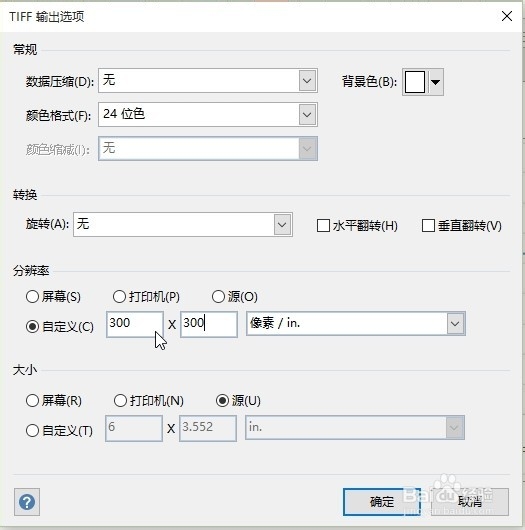This screenshot has height=530, width=525.
Task: Click the 取消 cancel button
Action: tap(470, 502)
